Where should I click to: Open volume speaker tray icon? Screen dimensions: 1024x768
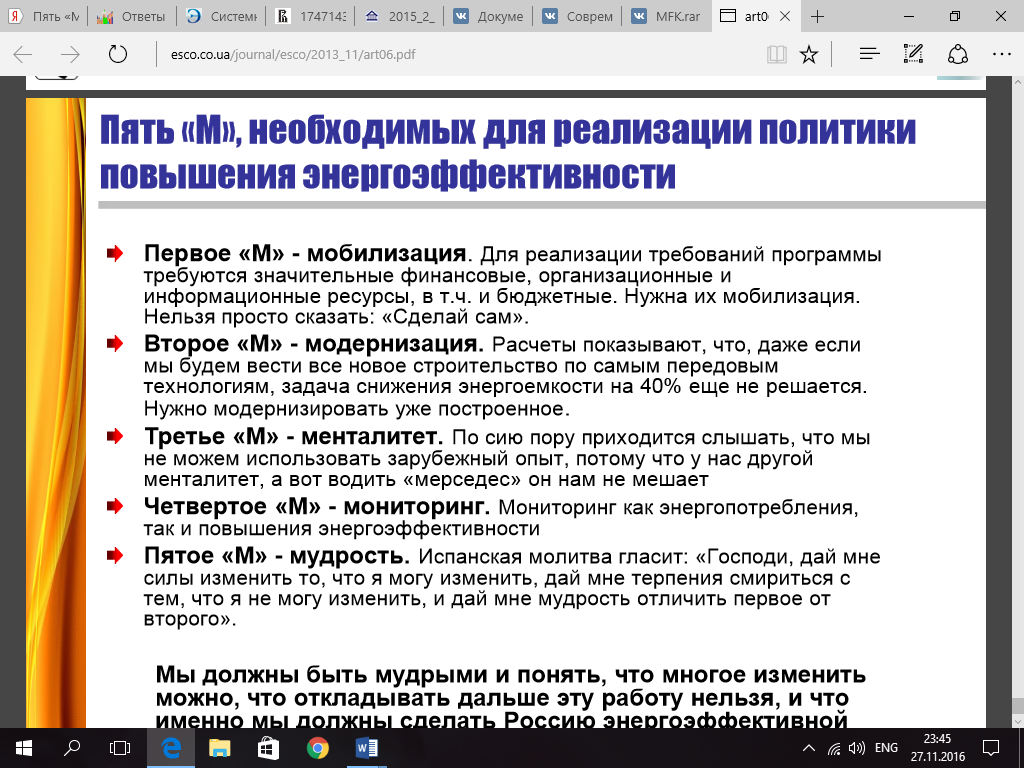click(856, 748)
